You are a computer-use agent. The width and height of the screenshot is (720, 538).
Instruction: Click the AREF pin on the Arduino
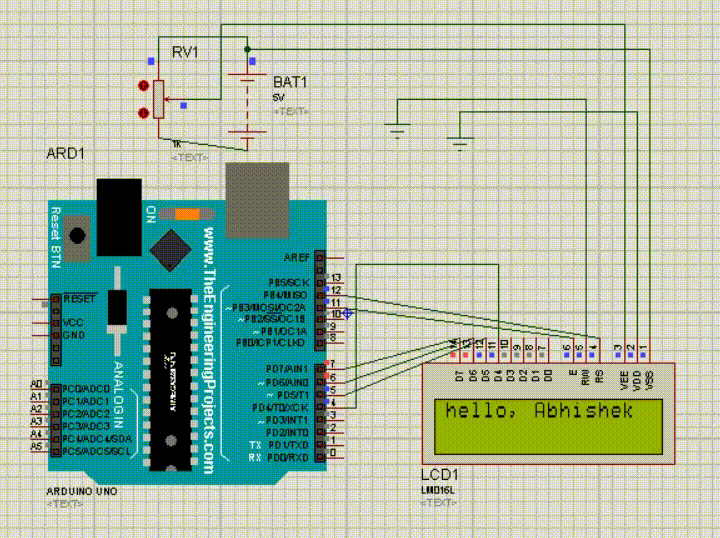coord(320,258)
